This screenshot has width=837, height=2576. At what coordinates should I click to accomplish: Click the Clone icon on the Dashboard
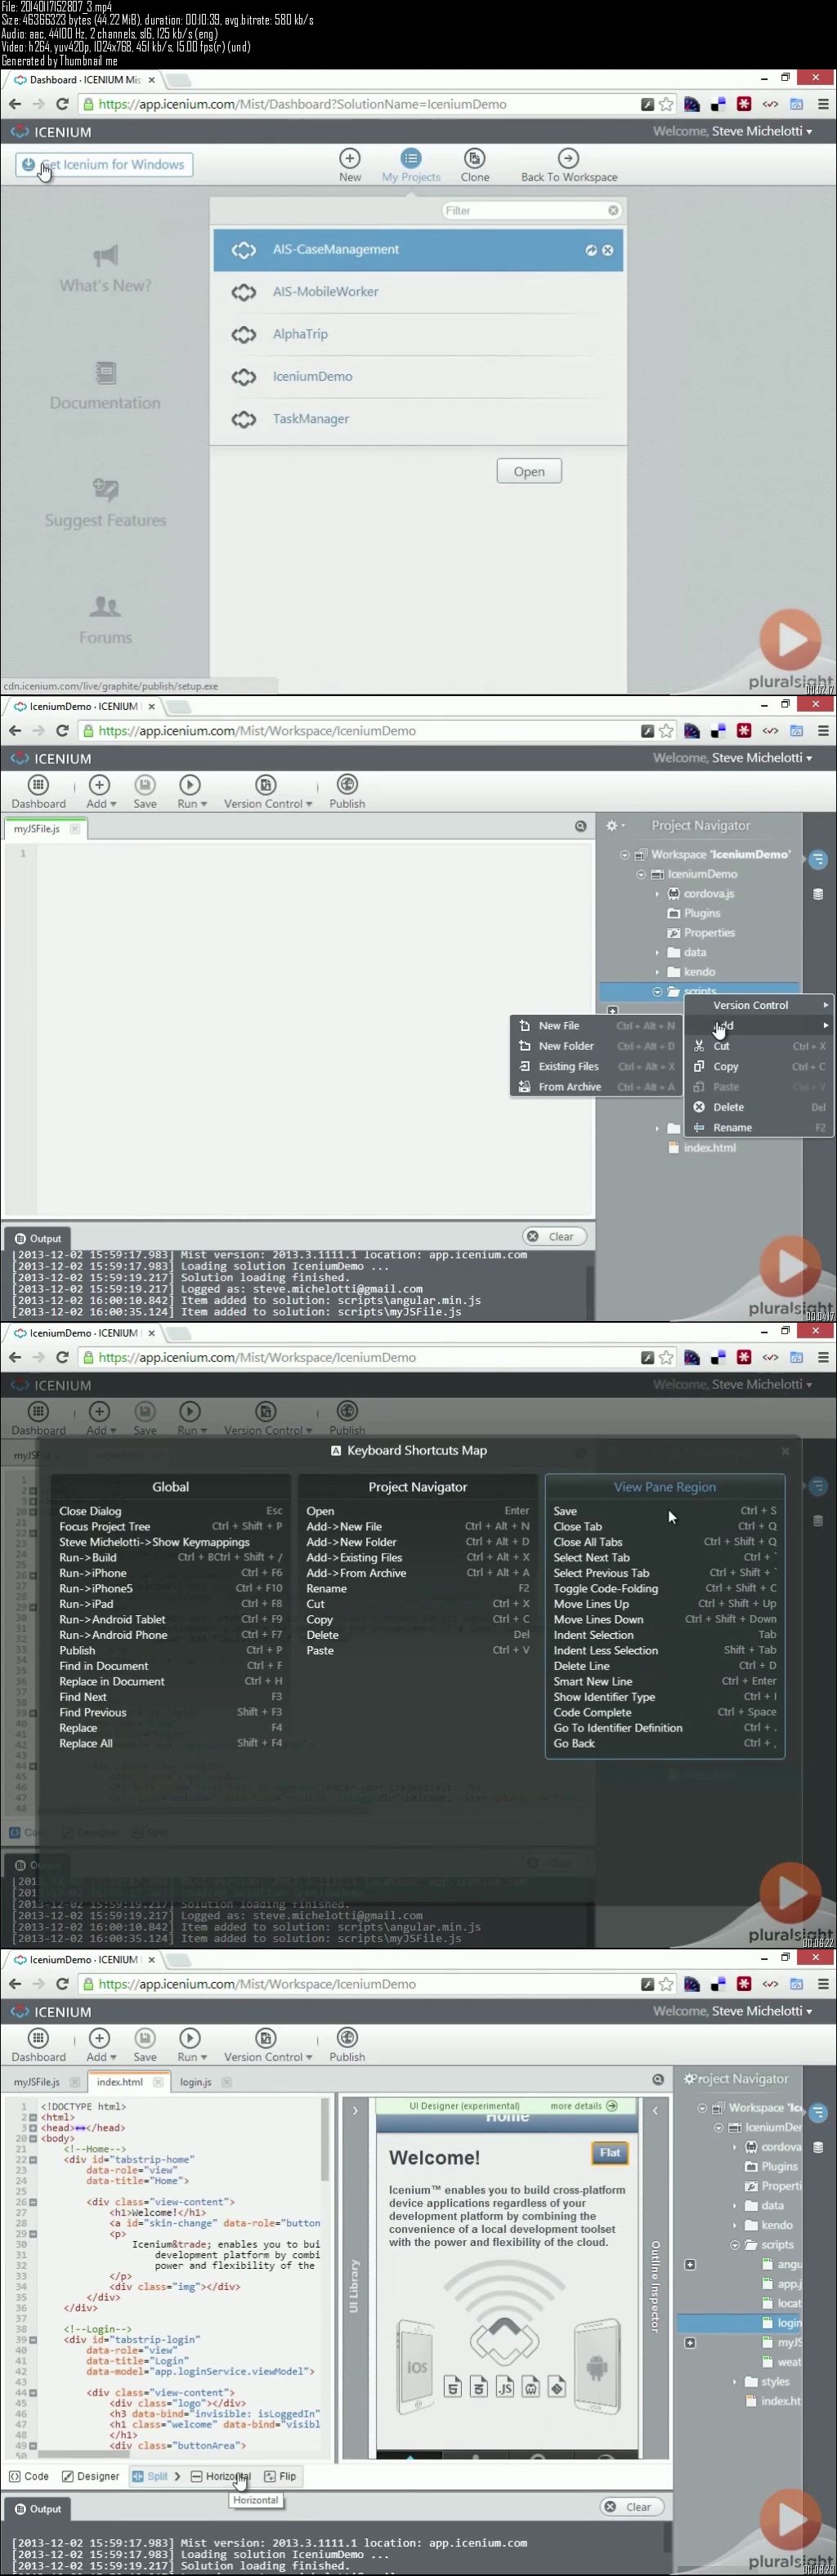[x=475, y=158]
